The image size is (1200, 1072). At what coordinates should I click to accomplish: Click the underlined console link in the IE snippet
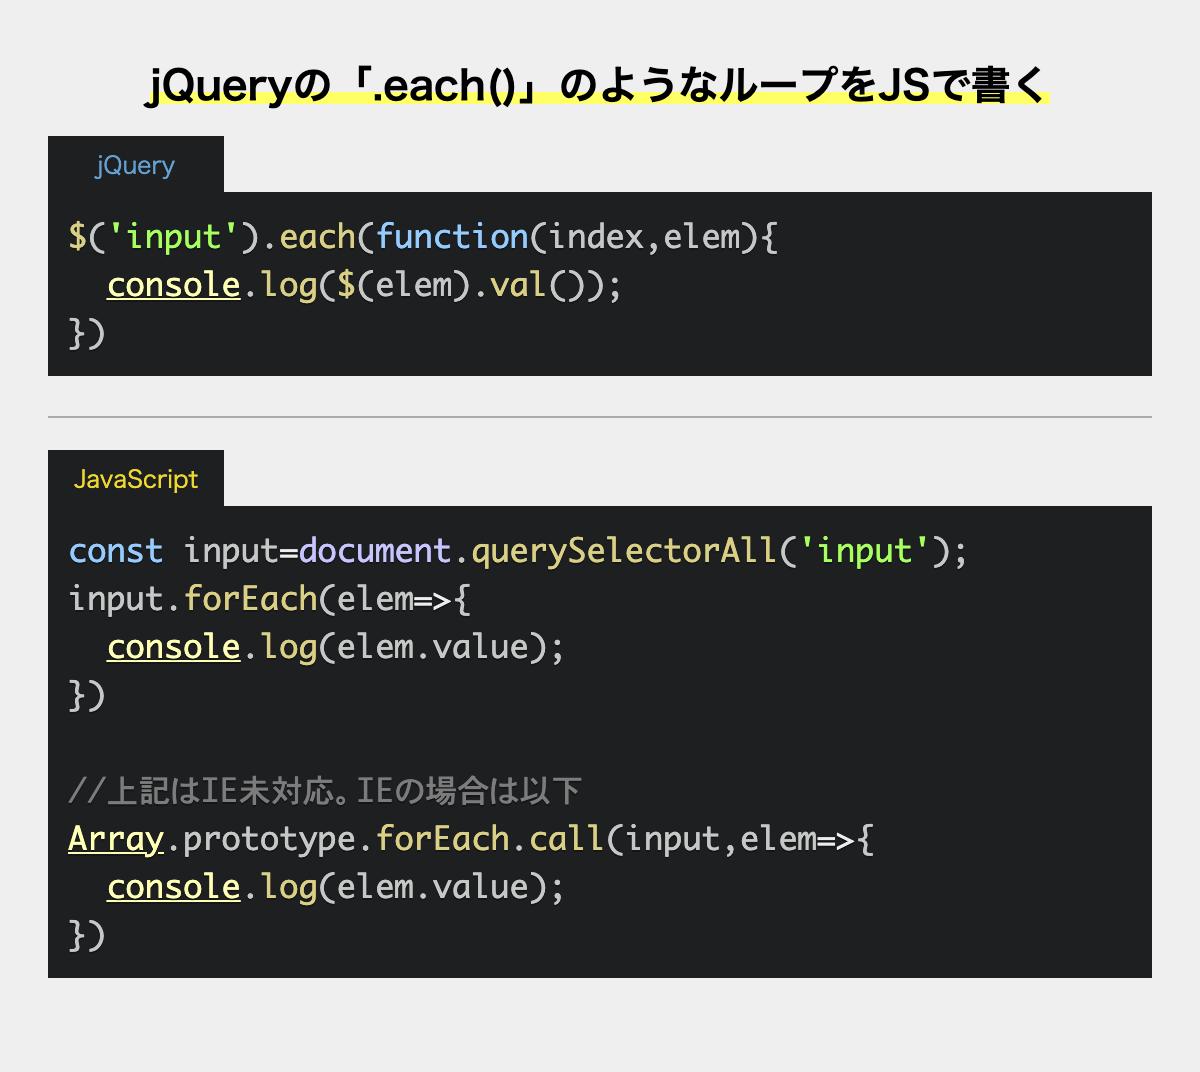172,887
